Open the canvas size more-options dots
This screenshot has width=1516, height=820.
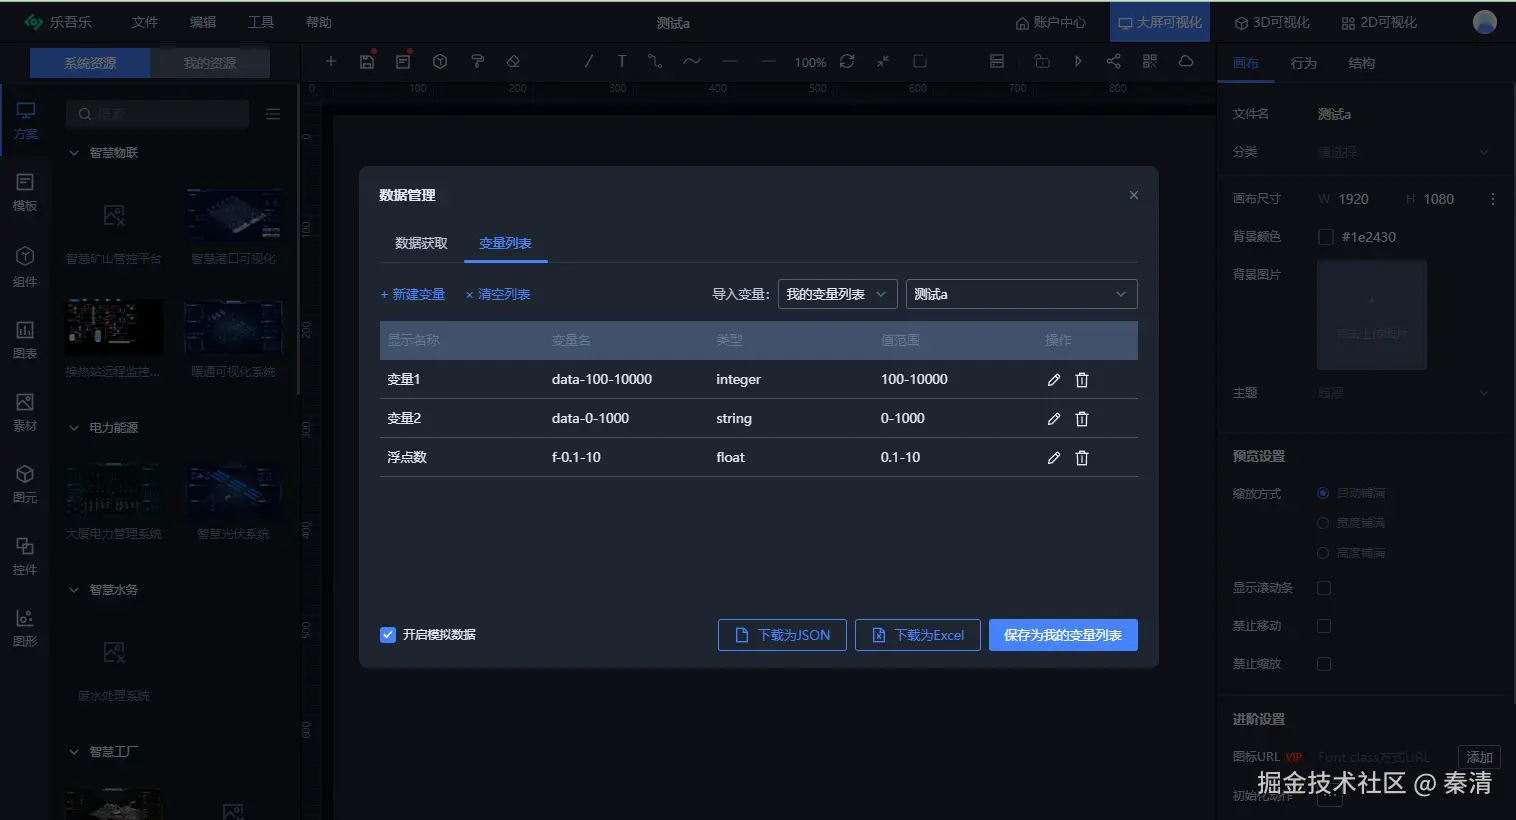point(1493,199)
